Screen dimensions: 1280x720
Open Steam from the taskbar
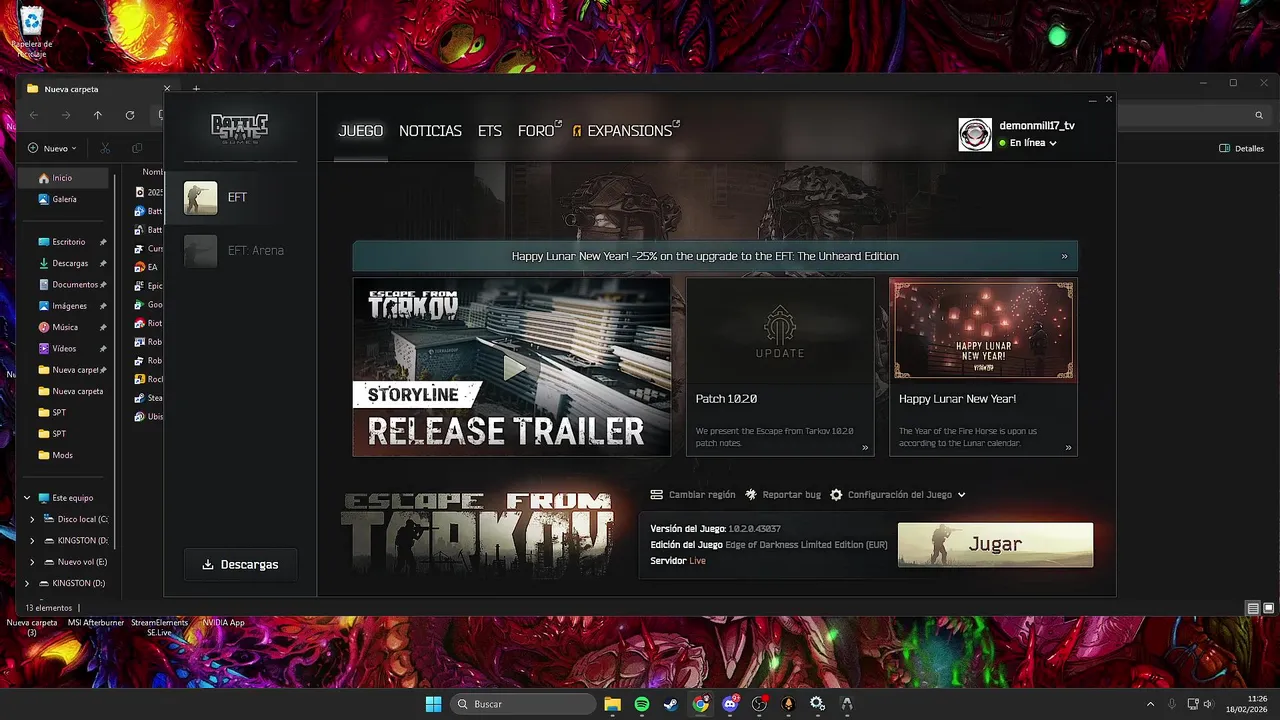(671, 704)
